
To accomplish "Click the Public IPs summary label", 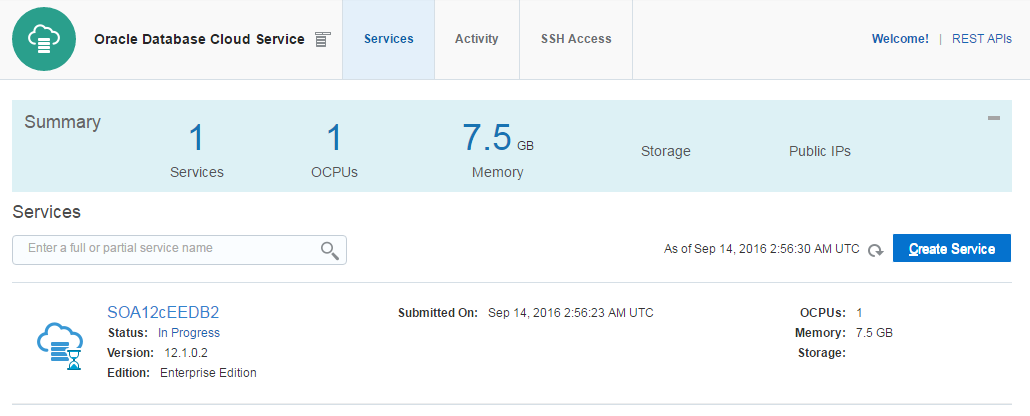I will 820,152.
